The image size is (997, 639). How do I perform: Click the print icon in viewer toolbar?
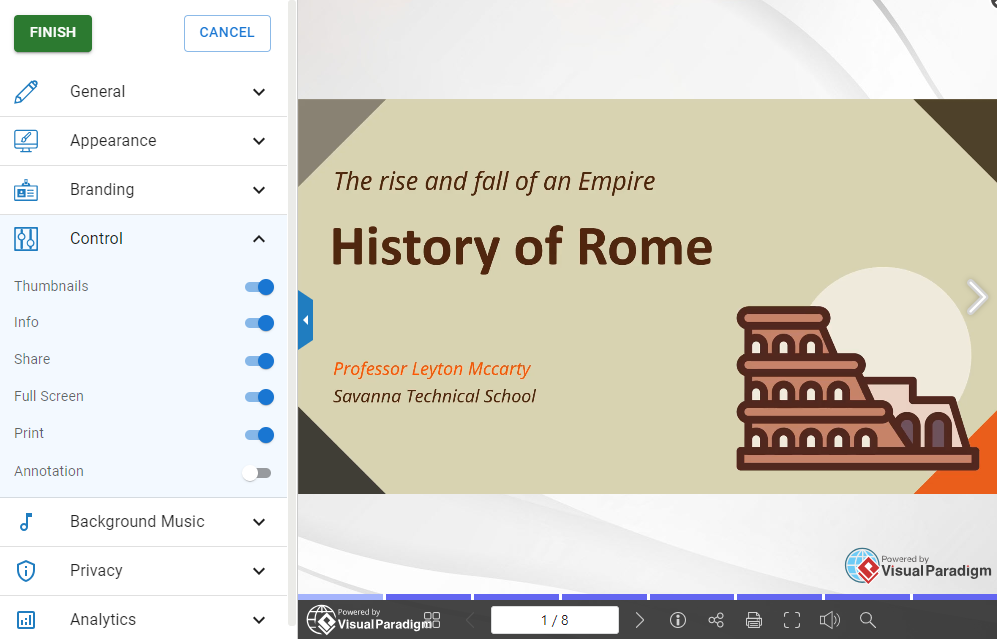pyautogui.click(x=754, y=620)
